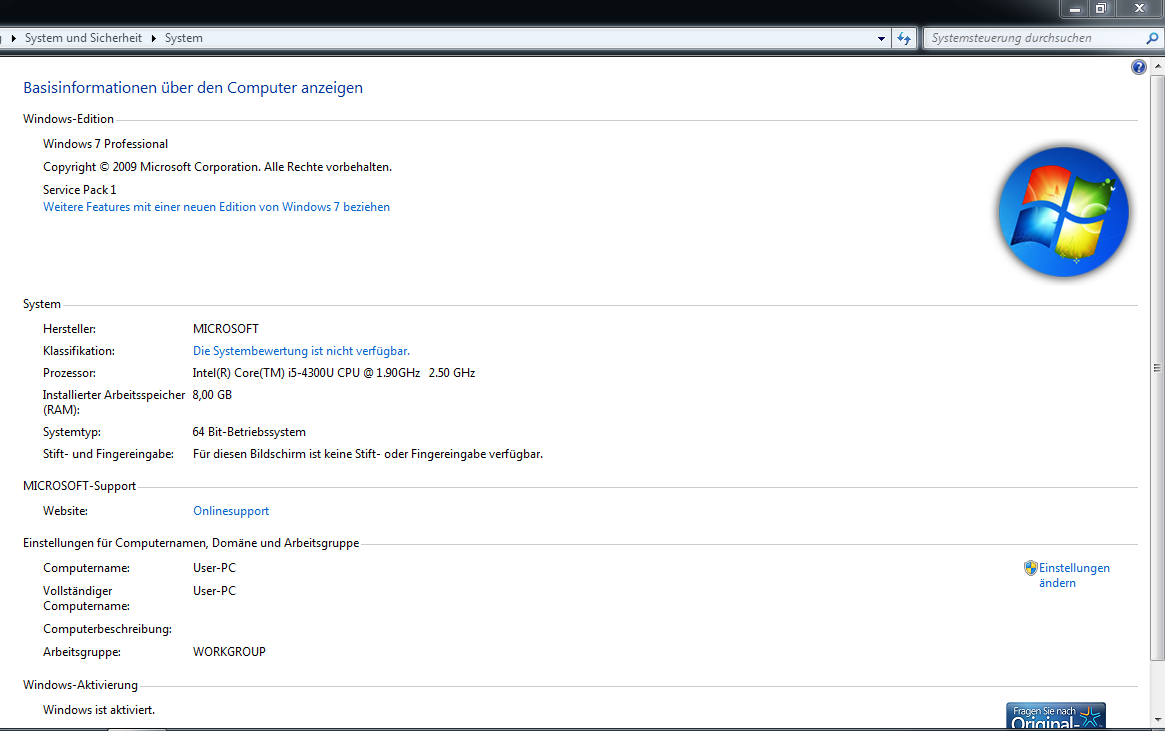Click the 'Klassifikation:' label
The width and height of the screenshot is (1165, 731).
(x=79, y=351)
